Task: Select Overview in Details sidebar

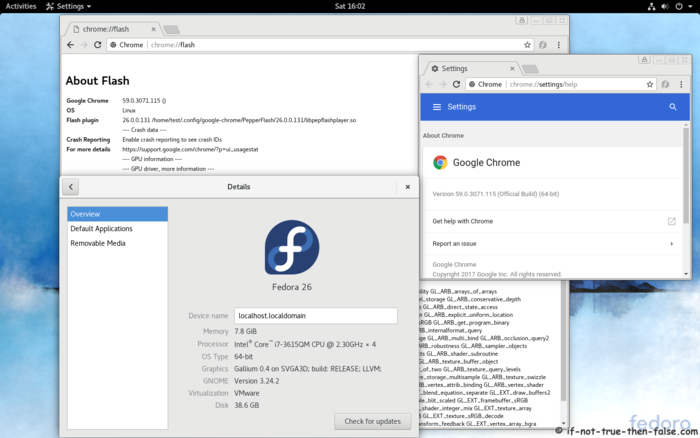Action: [117, 214]
